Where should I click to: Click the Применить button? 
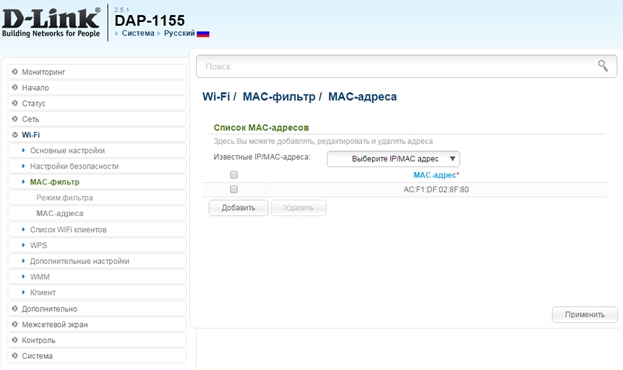click(585, 314)
